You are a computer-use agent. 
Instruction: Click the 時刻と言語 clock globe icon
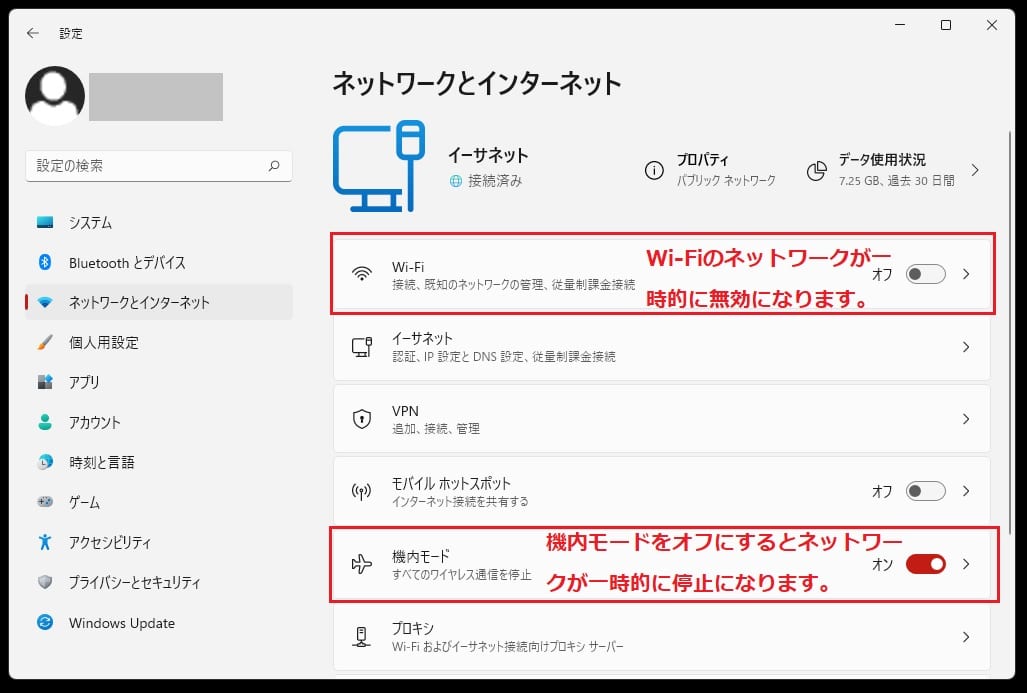coord(45,462)
